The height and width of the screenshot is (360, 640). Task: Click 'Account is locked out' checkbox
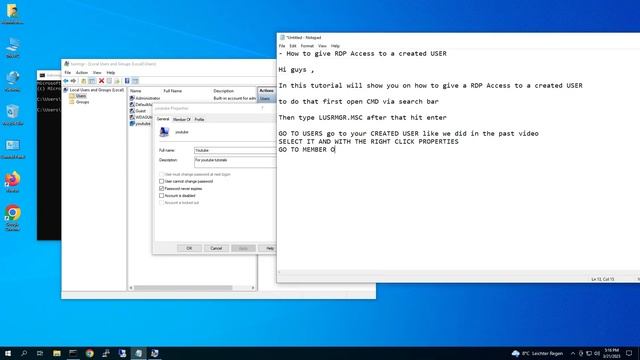coord(162,202)
